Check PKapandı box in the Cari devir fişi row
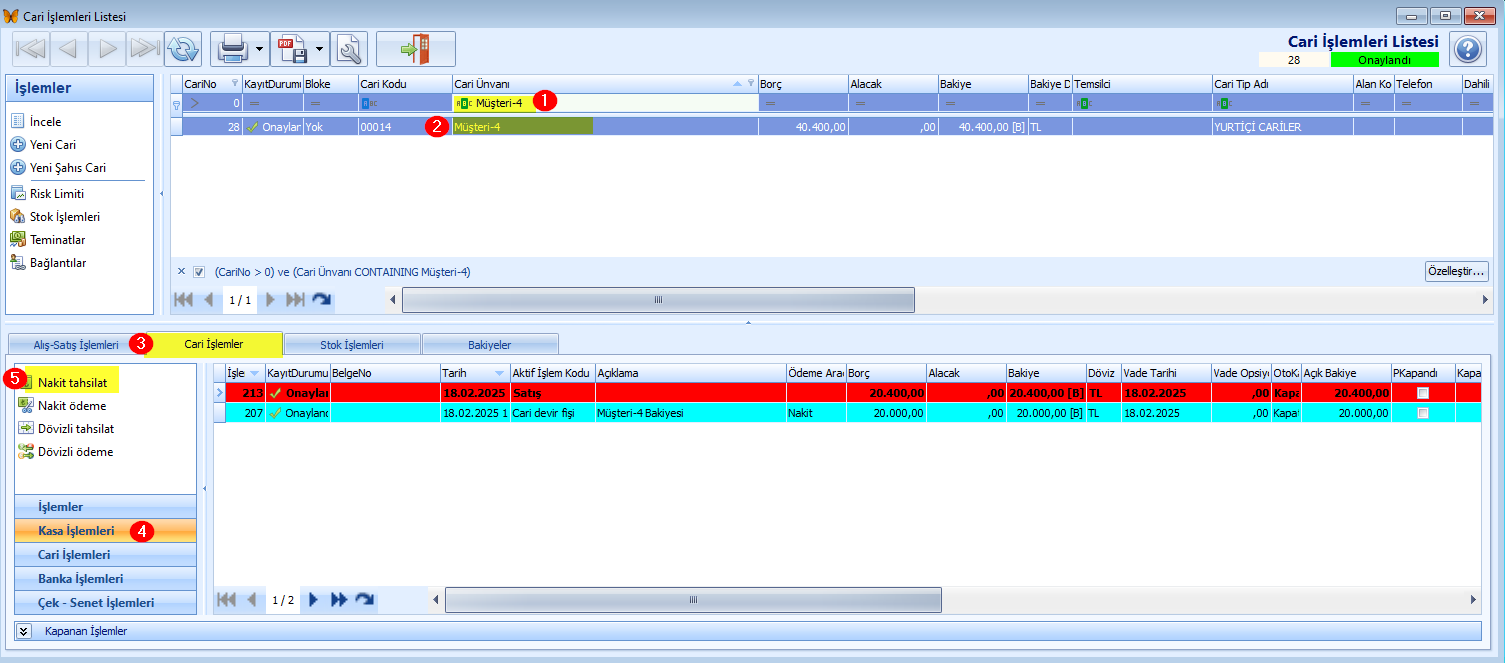 1423,413
